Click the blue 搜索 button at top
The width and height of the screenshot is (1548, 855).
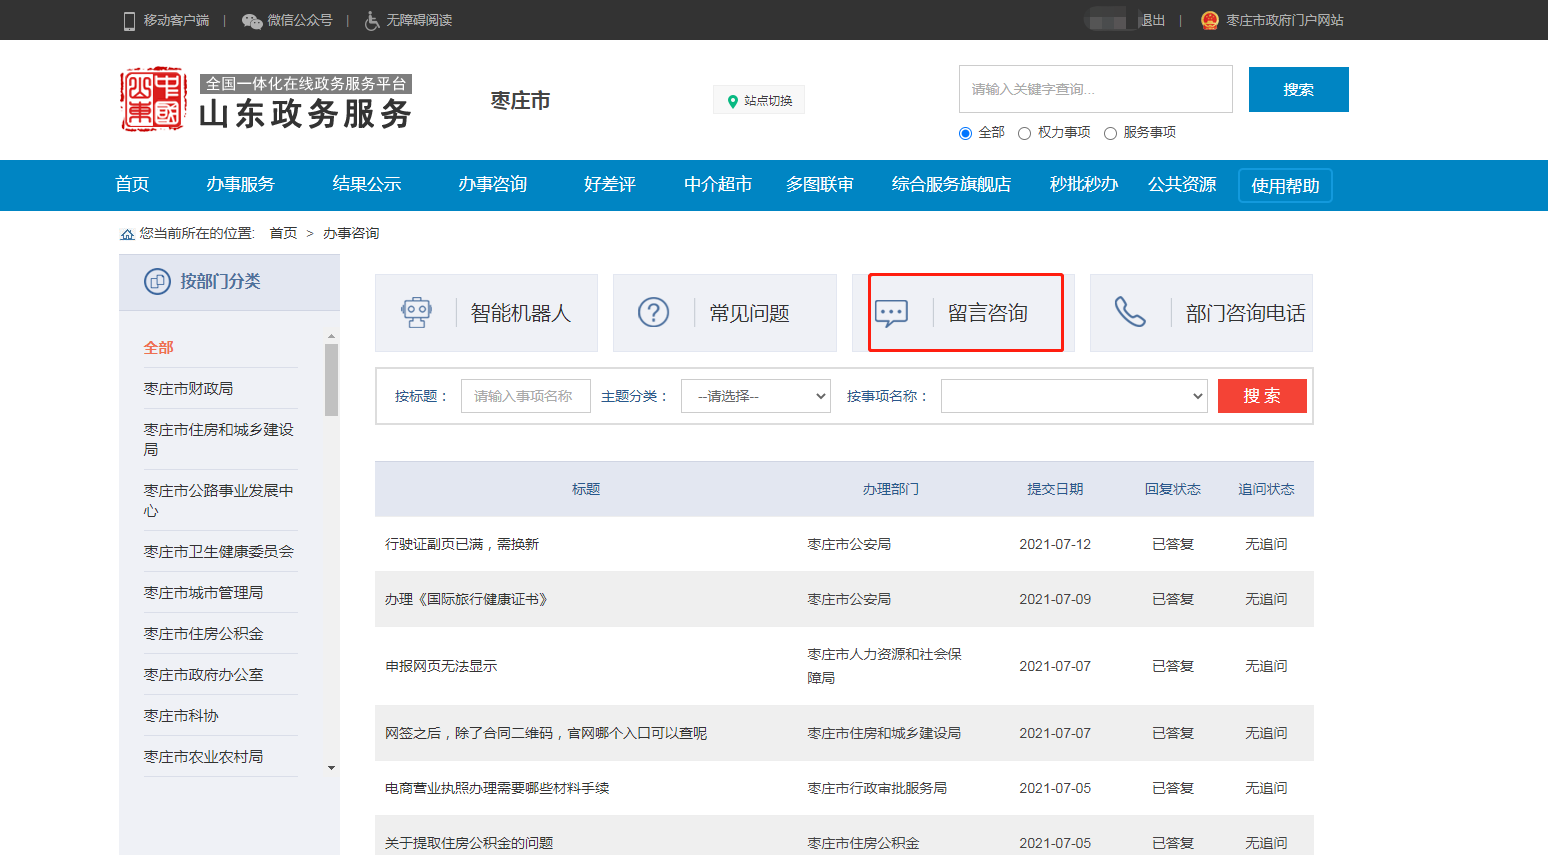click(1298, 90)
